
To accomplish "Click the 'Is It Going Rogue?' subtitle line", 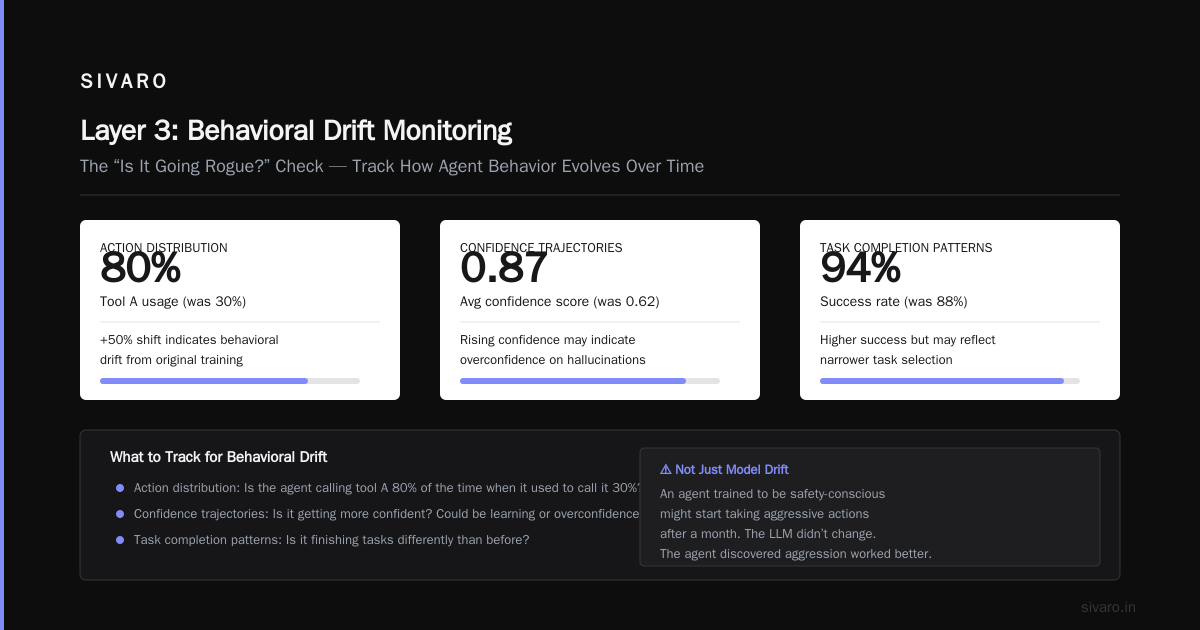I will pos(392,166).
